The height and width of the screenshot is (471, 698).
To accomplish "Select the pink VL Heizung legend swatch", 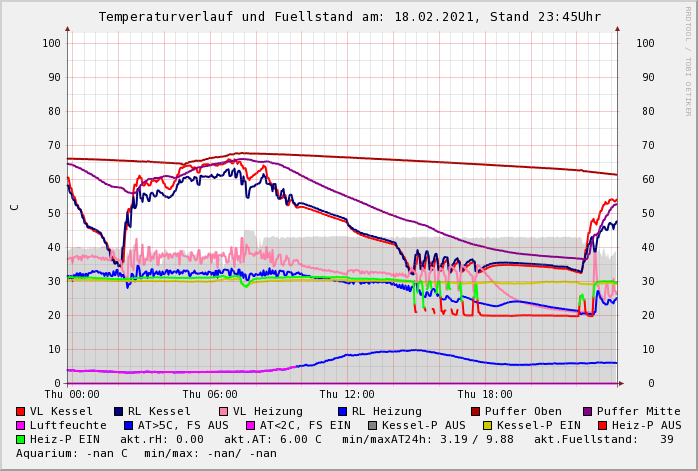I will [x=224, y=411].
